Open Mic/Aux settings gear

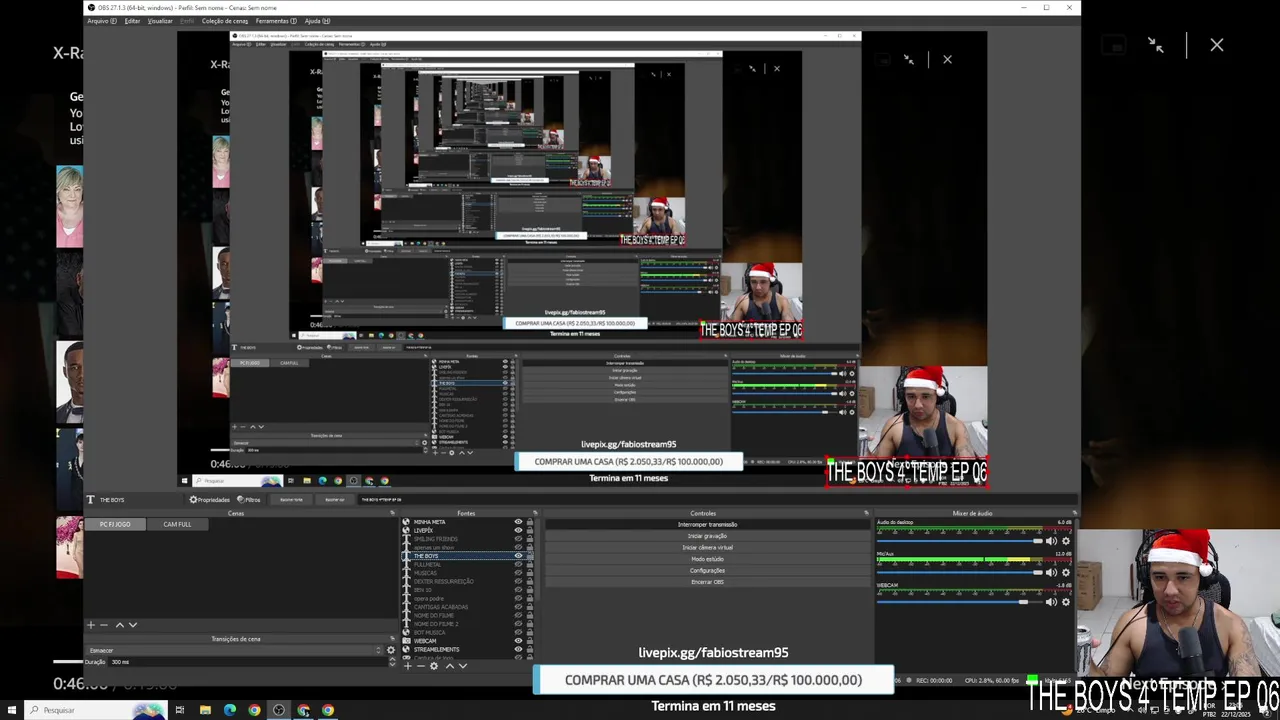[x=1066, y=572]
